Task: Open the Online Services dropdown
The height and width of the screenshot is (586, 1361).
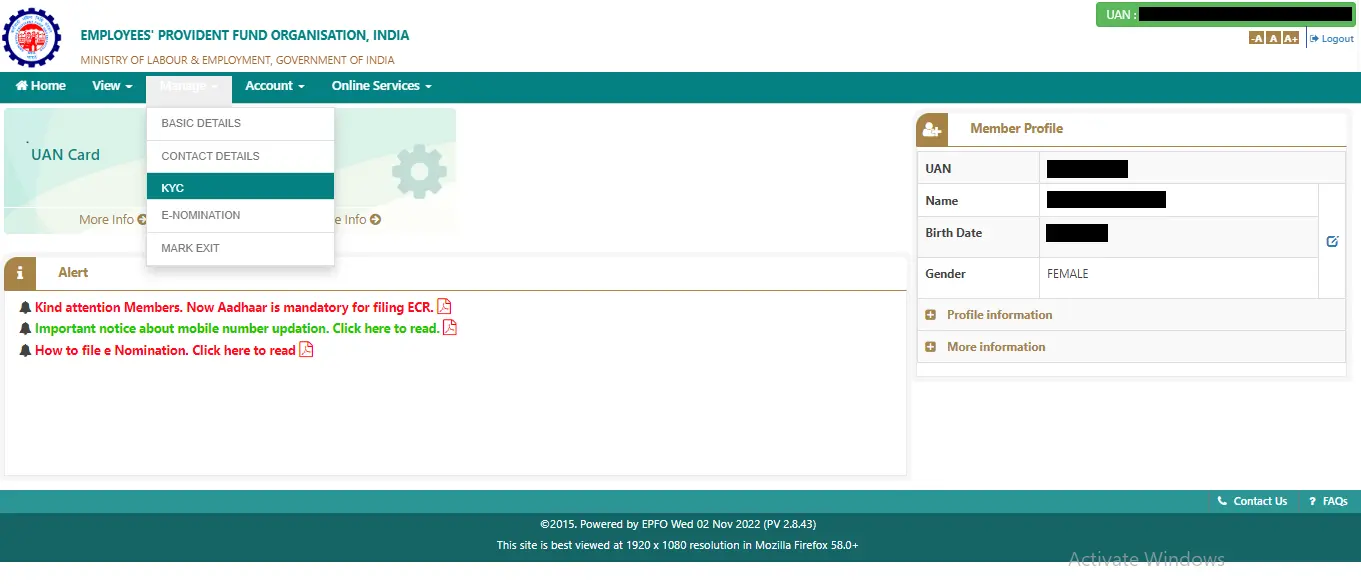Action: point(381,86)
